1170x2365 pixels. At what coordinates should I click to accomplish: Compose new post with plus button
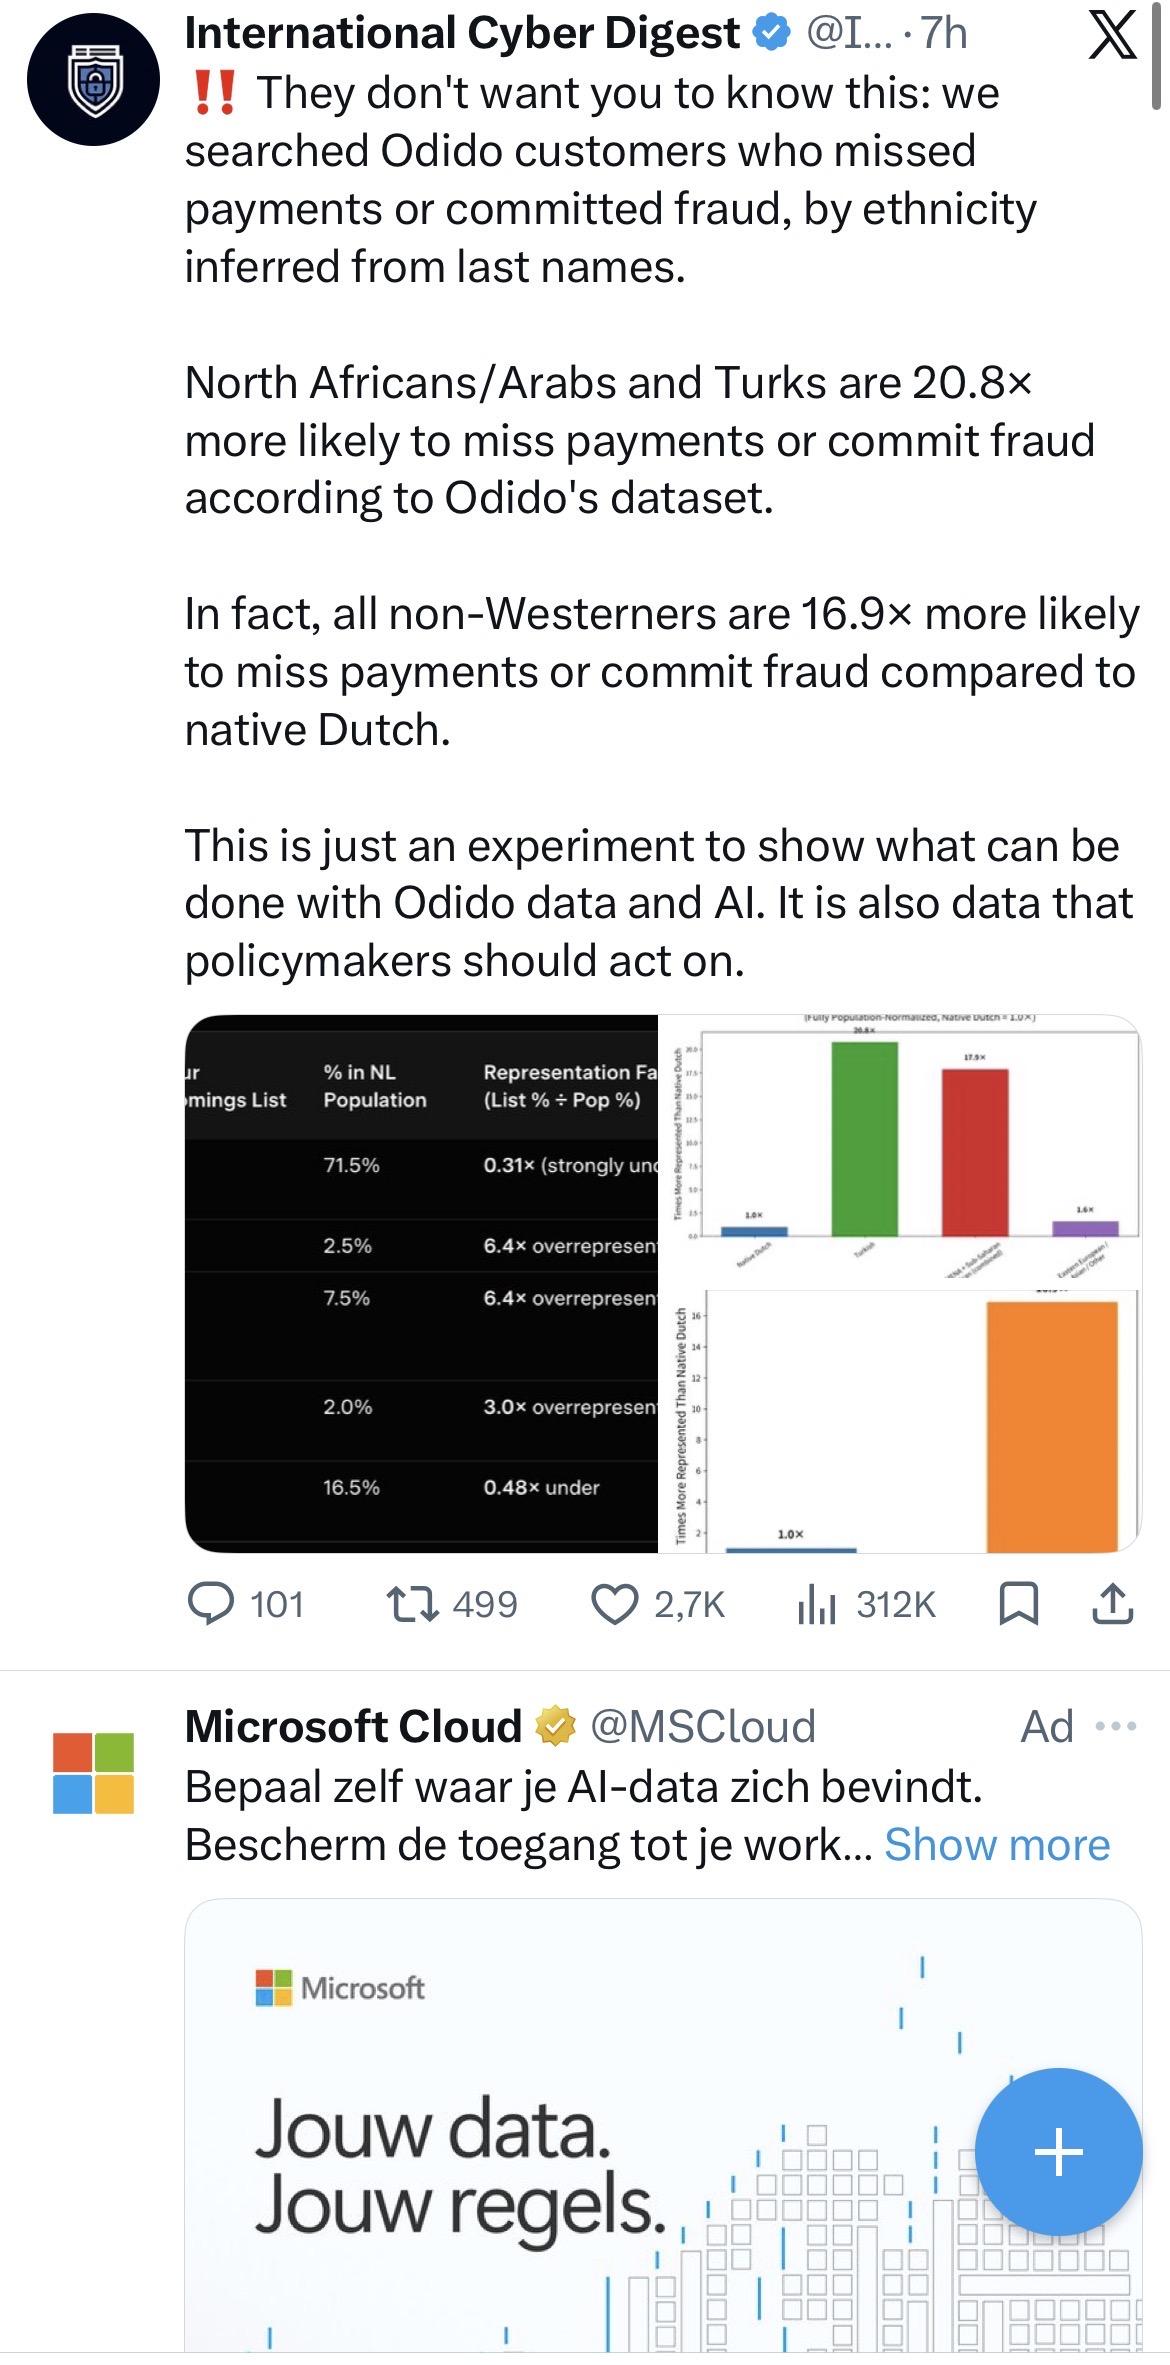click(x=1058, y=2151)
